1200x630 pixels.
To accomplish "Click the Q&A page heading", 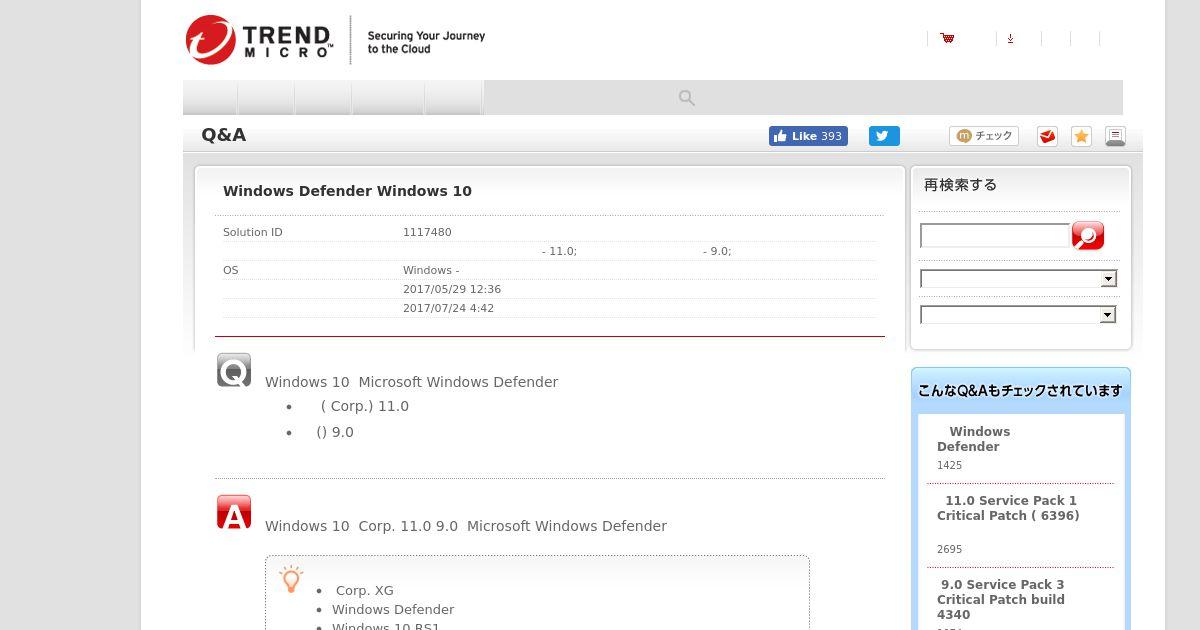I will pyautogui.click(x=223, y=135).
